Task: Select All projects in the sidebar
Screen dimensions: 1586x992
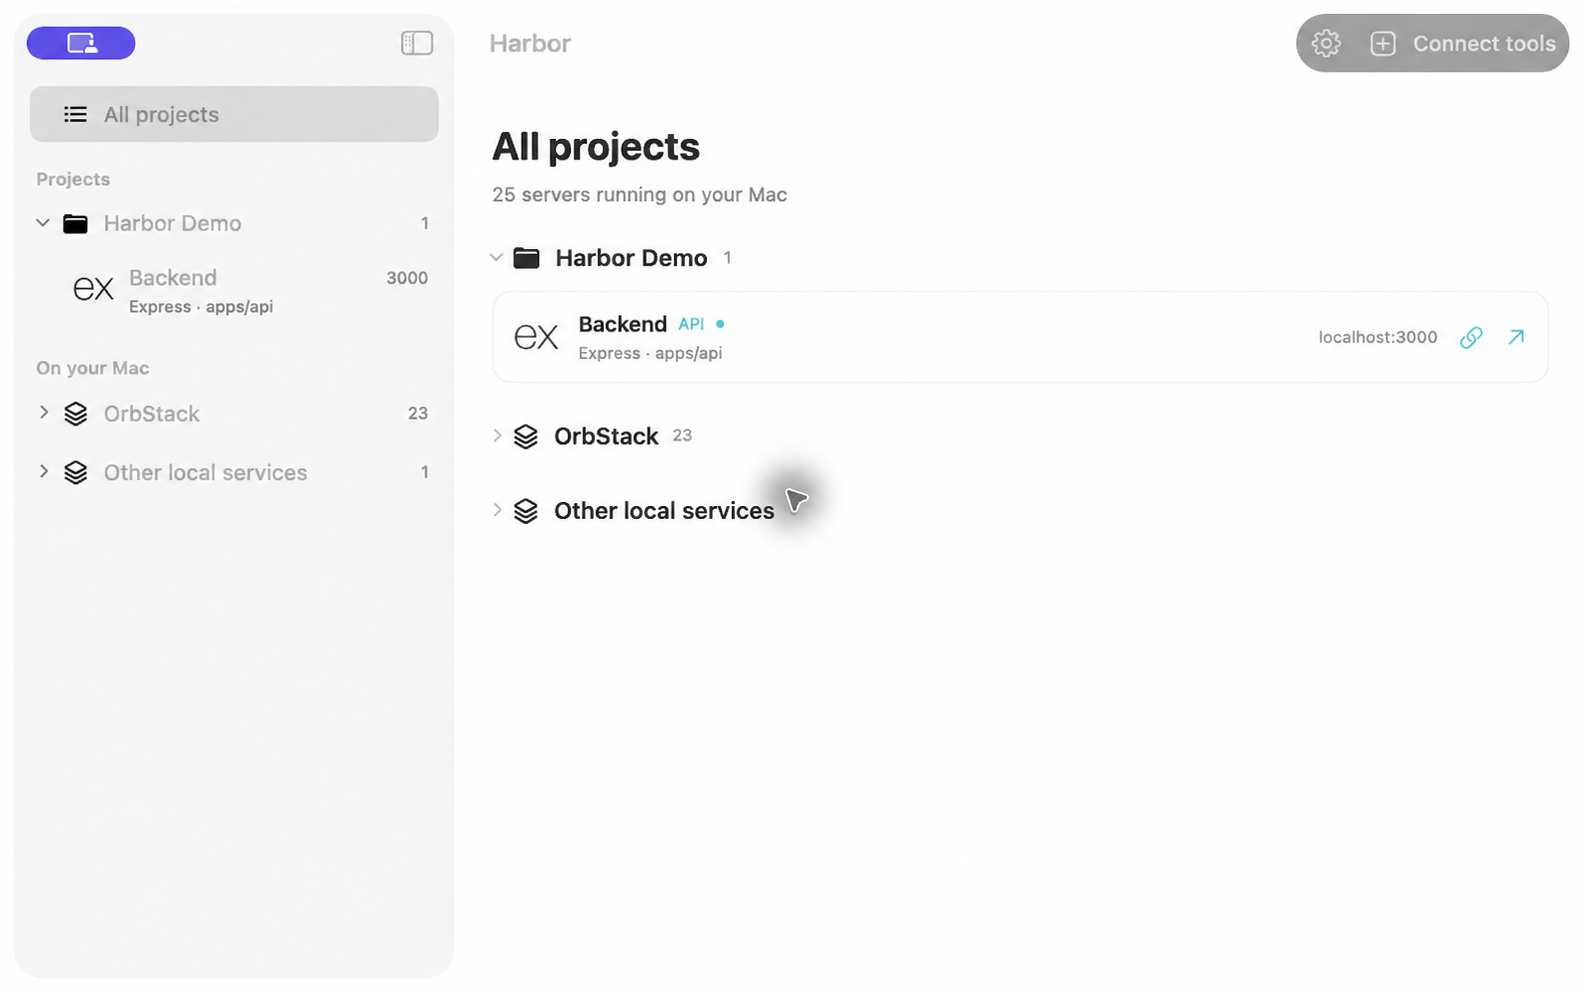Action: [x=234, y=114]
